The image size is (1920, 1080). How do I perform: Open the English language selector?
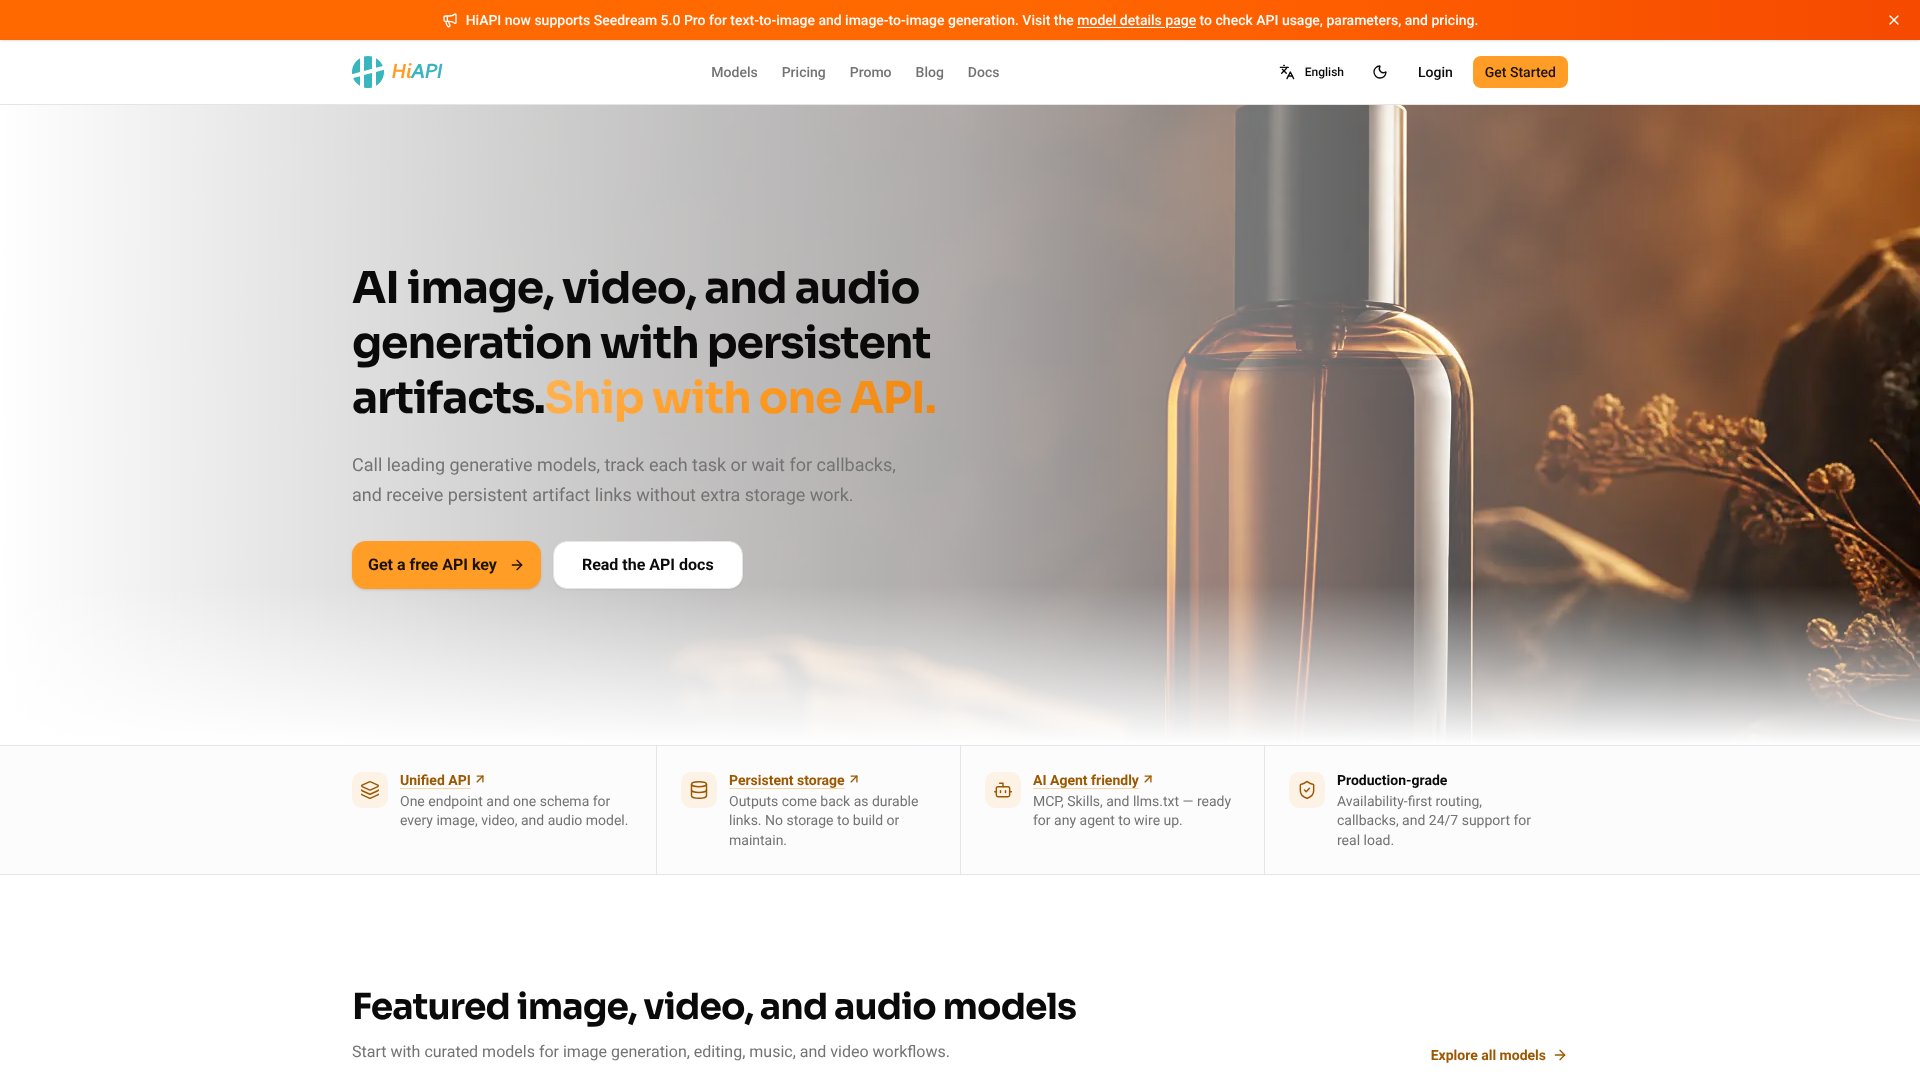pos(1311,72)
